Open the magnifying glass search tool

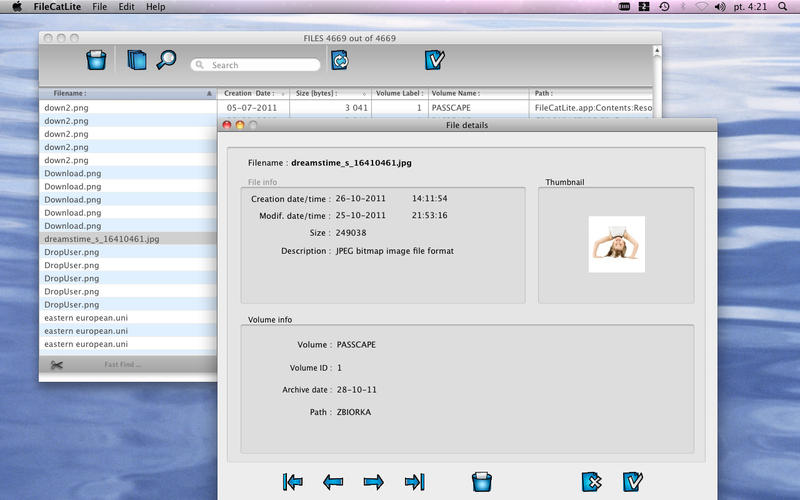[166, 60]
